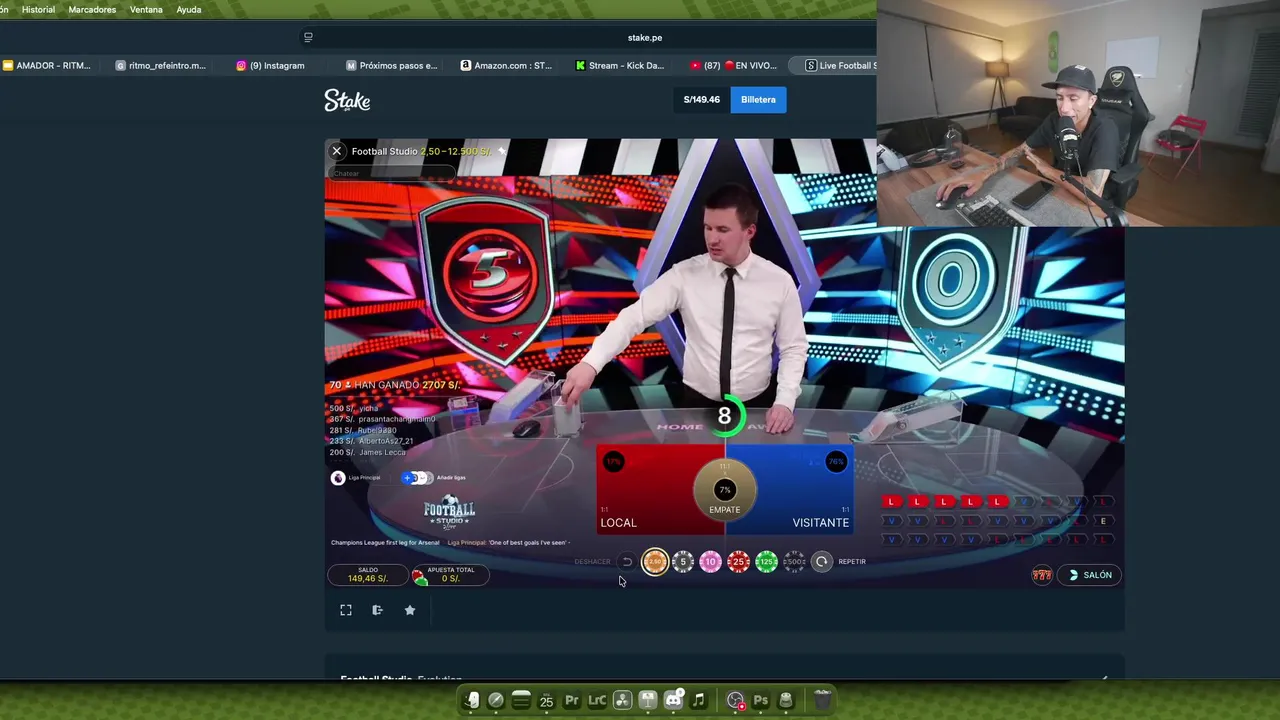Screen dimensions: 1280x720
Task: Select the orange 2,50 chip
Action: pos(654,562)
